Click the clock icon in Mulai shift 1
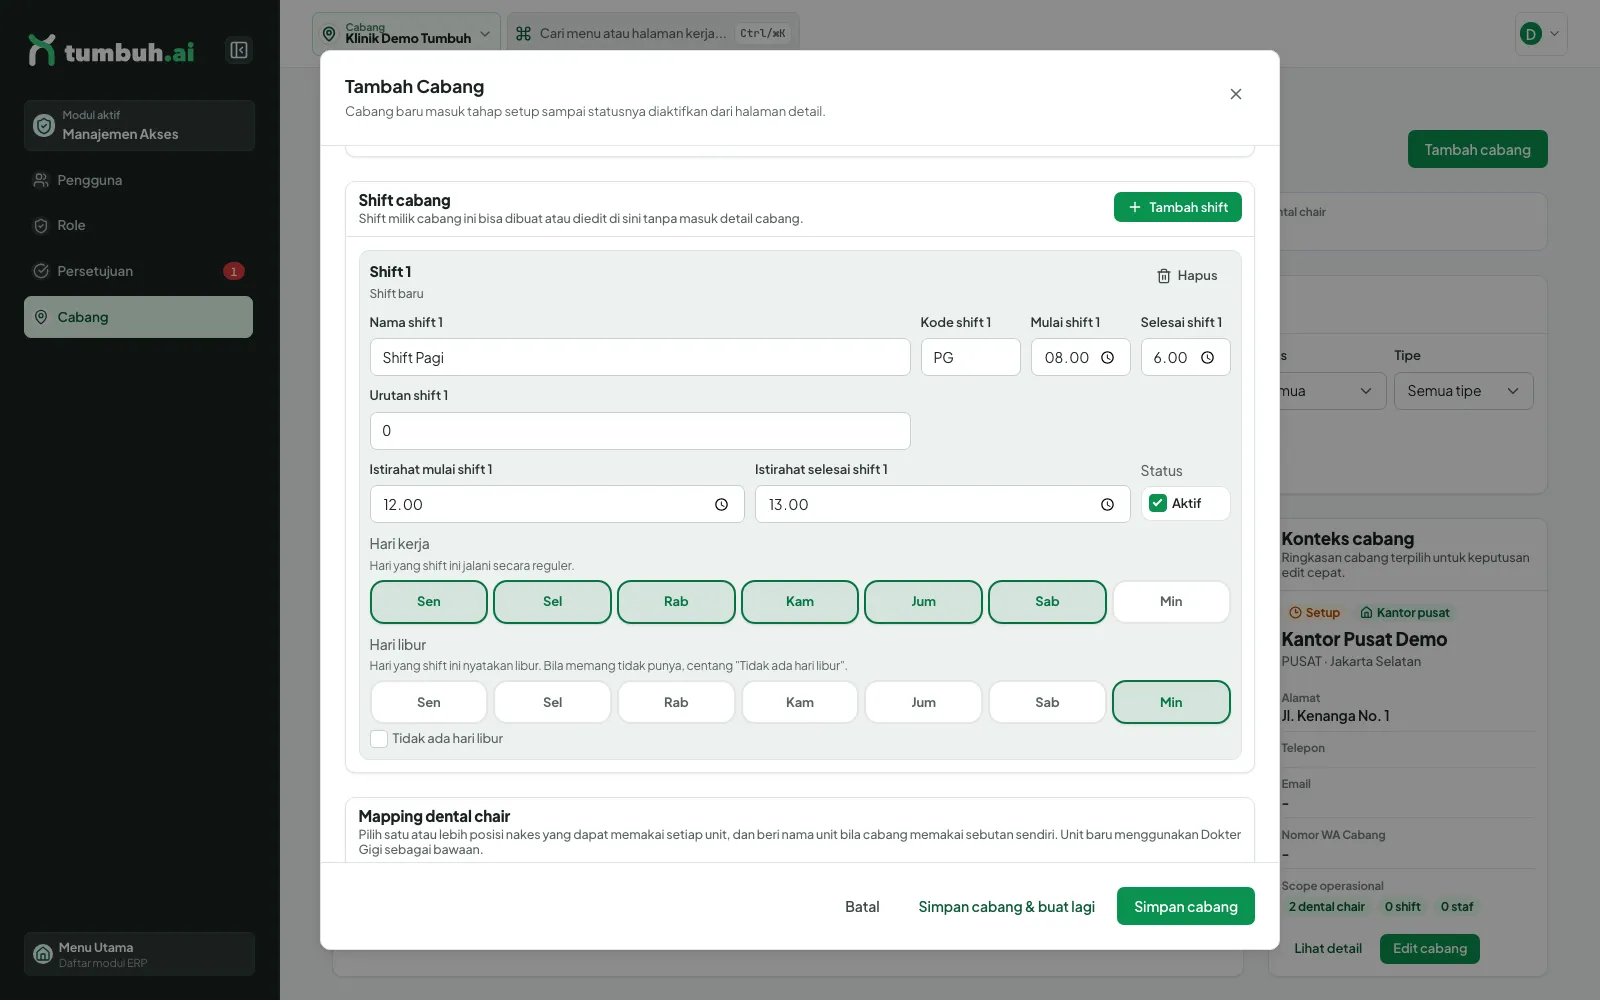 tap(1107, 358)
